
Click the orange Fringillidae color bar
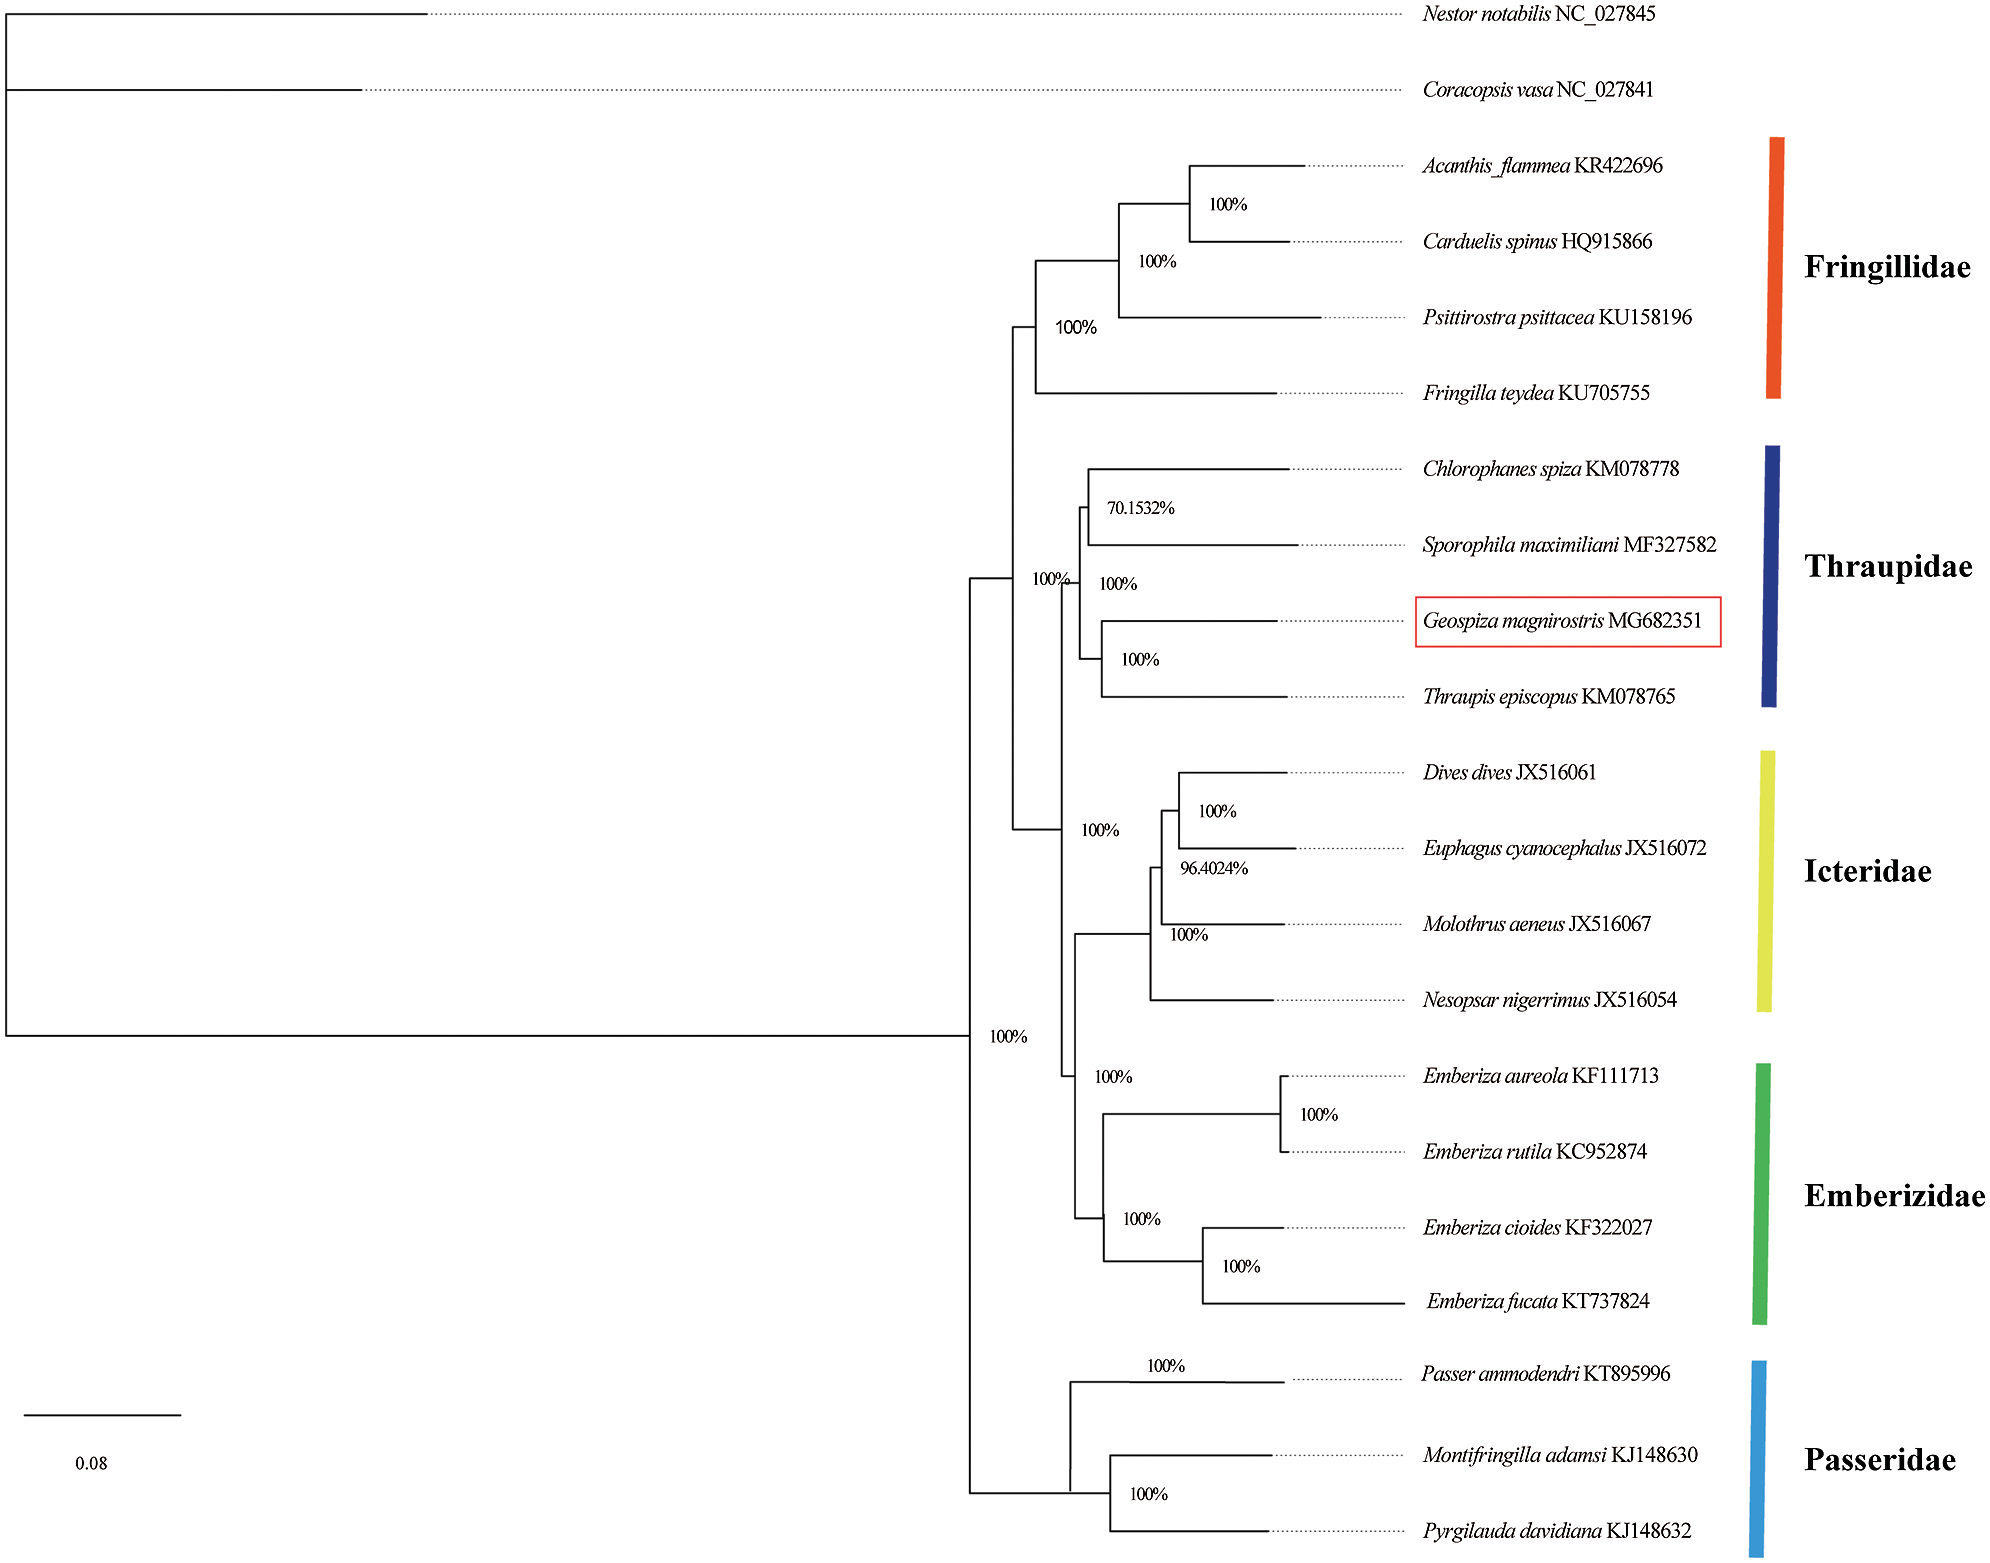1775,268
